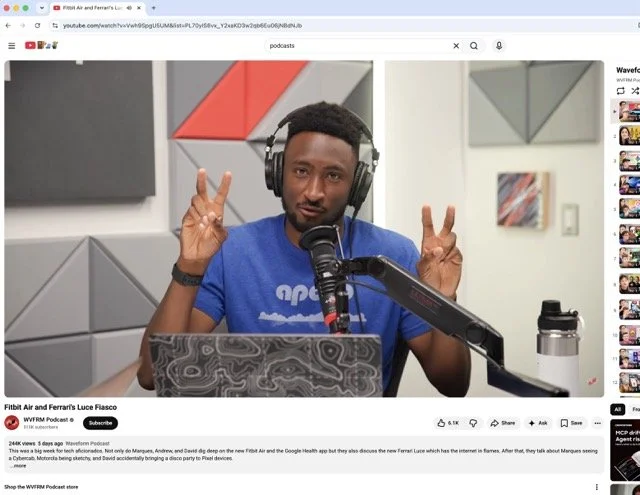The height and width of the screenshot is (495, 640).
Task: Open the 'Waveform Podcast' link in description
Action: (87, 444)
